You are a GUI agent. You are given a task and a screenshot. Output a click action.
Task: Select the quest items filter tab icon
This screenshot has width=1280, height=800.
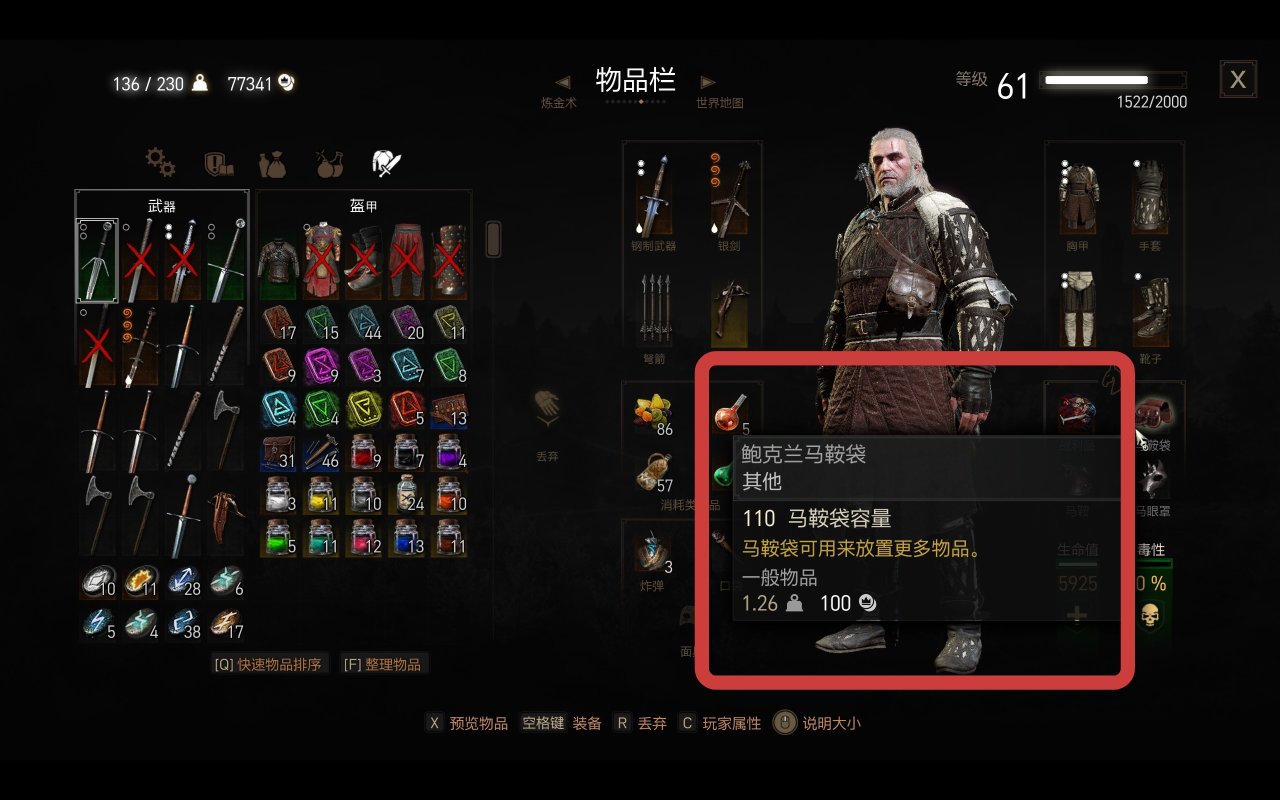click(217, 162)
